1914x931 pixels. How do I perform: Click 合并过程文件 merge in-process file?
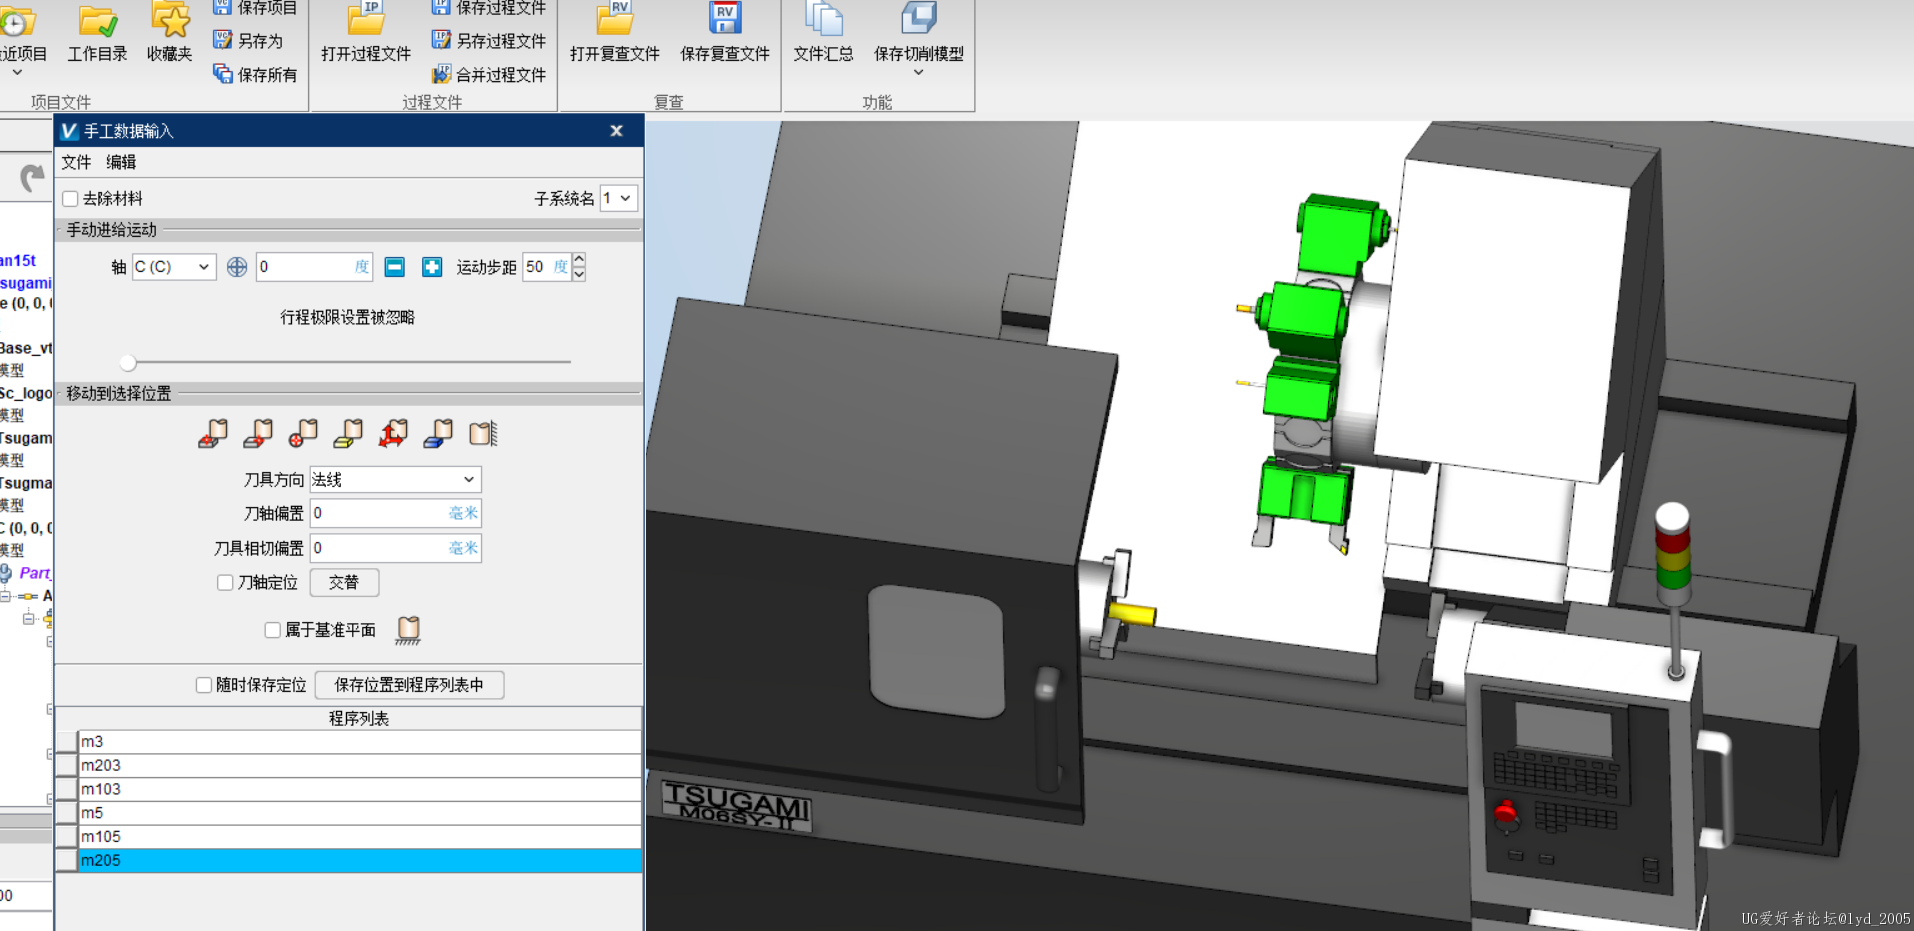click(489, 74)
